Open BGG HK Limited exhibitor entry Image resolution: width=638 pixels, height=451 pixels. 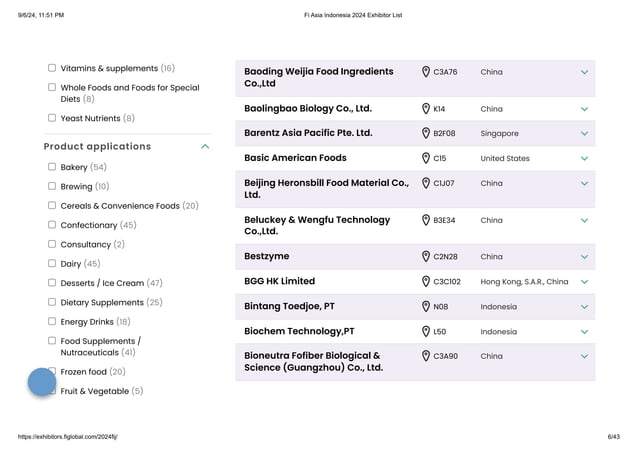[x=279, y=282]
